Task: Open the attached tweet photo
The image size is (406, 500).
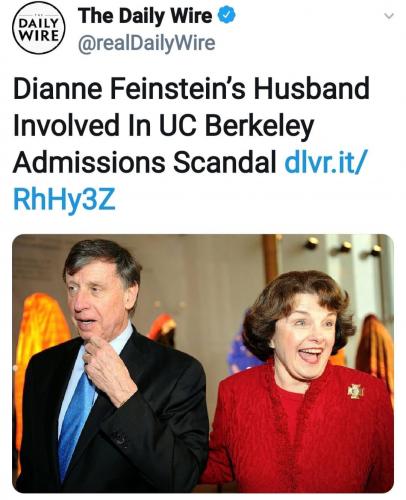Action: (203, 363)
